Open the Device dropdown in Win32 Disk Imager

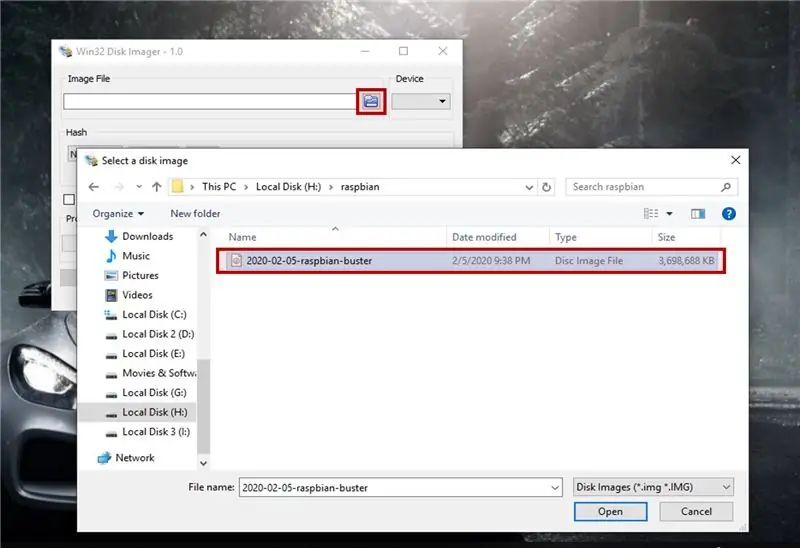421,101
